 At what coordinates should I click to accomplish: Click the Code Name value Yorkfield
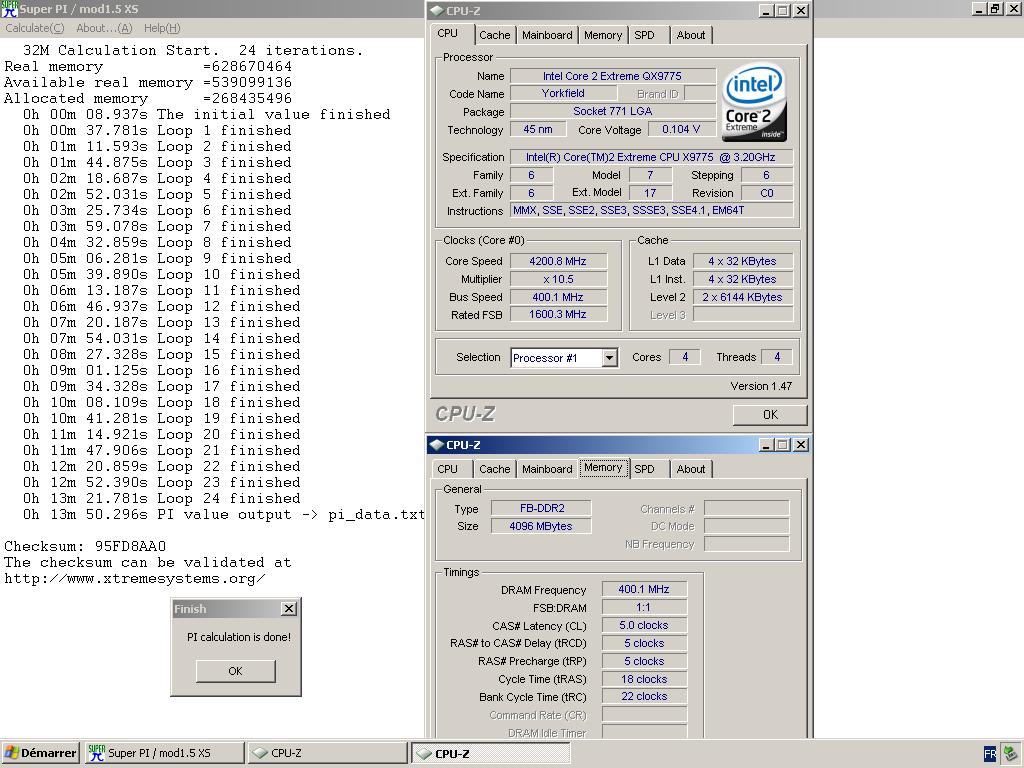click(563, 93)
